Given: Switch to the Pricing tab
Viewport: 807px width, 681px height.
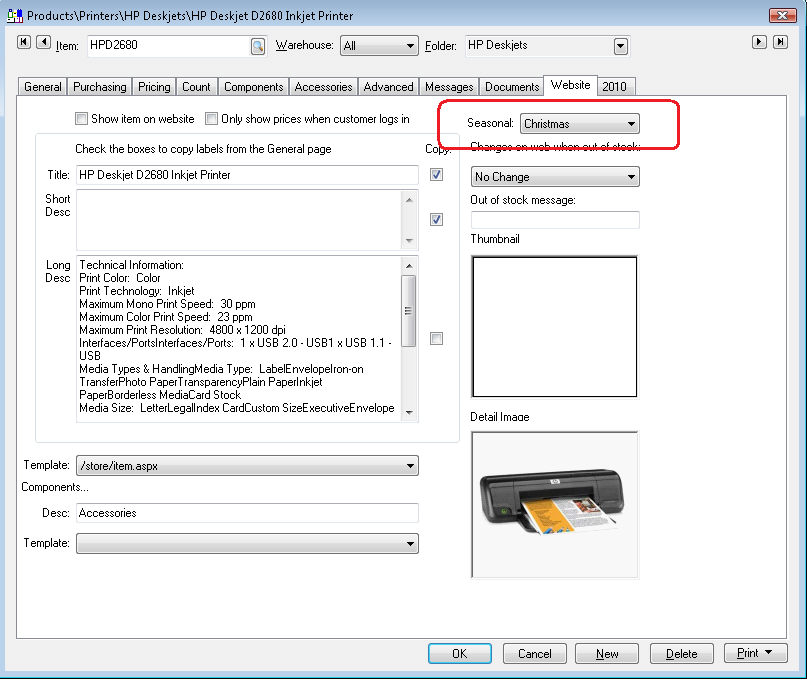Looking at the screenshot, I should 154,87.
